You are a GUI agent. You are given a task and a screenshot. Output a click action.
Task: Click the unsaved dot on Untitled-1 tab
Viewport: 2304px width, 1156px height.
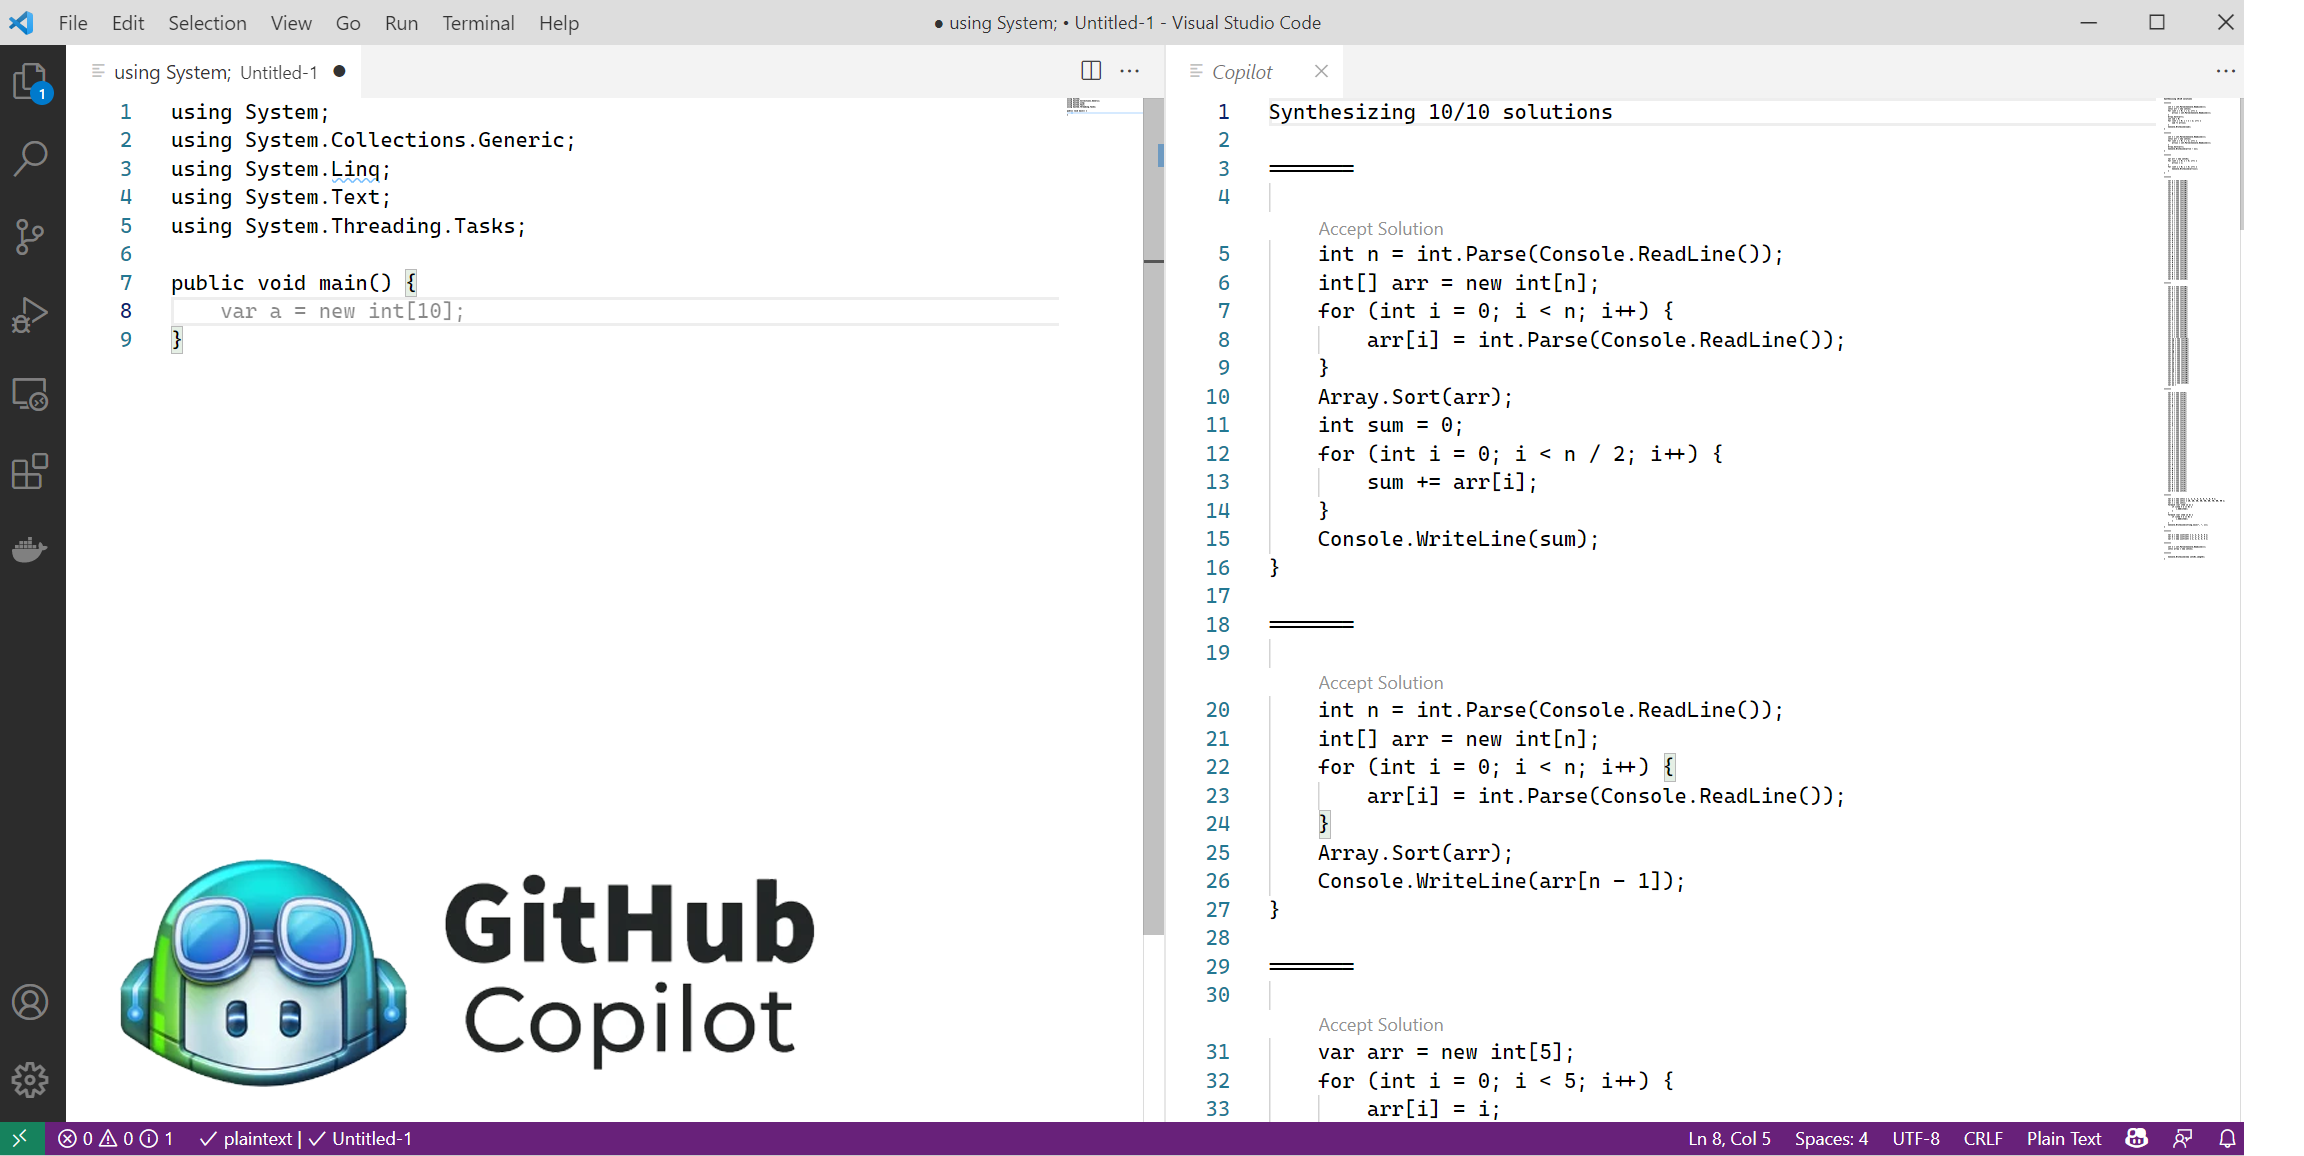tap(340, 71)
